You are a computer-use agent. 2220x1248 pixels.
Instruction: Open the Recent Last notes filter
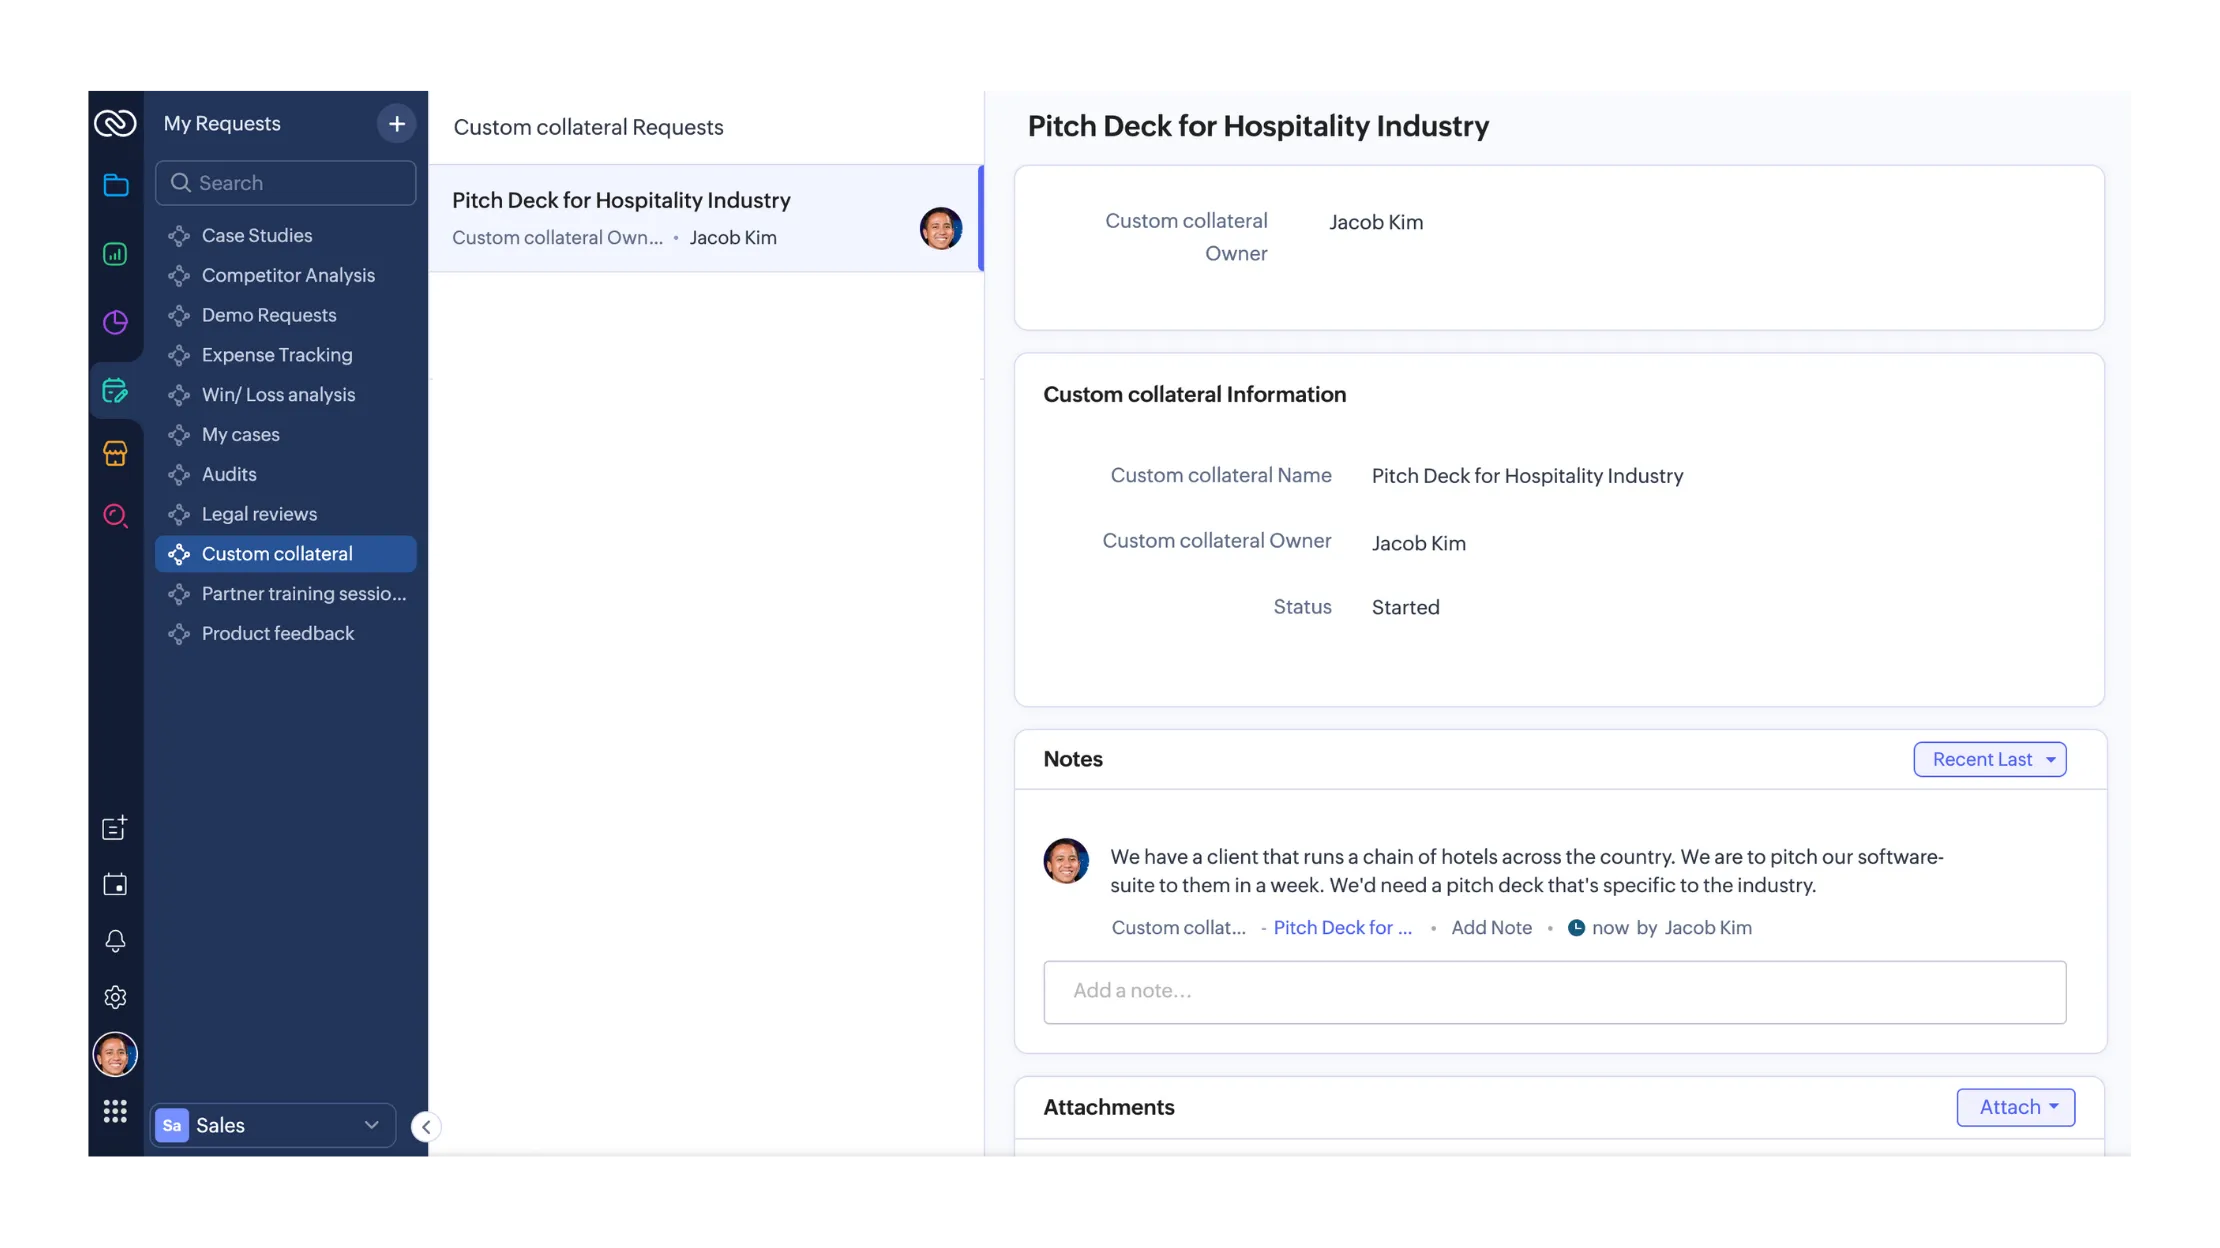tap(1990, 759)
